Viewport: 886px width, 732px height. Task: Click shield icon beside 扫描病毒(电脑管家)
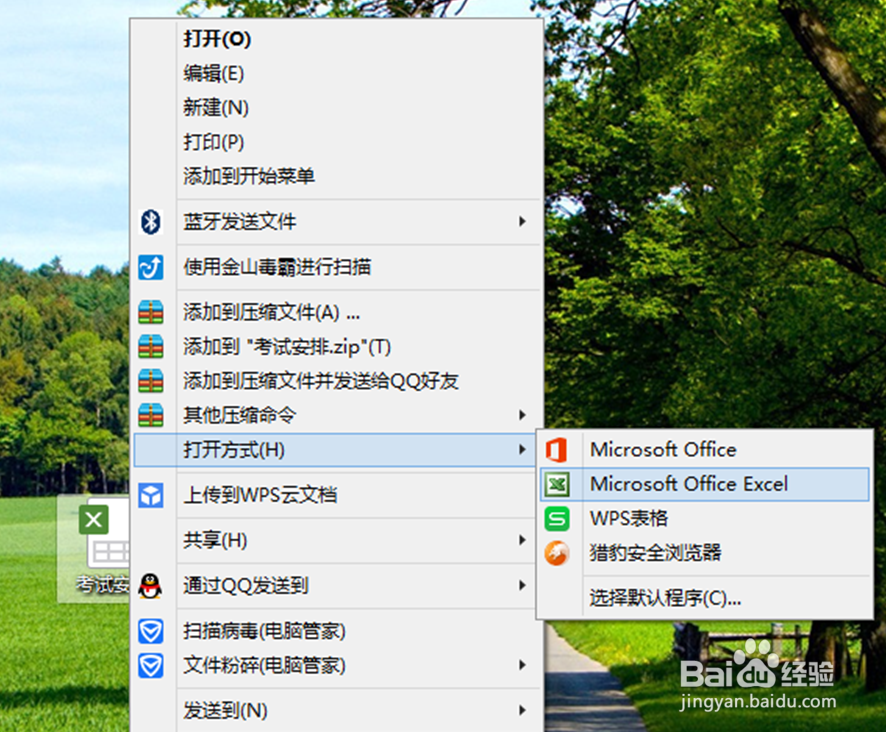[151, 631]
